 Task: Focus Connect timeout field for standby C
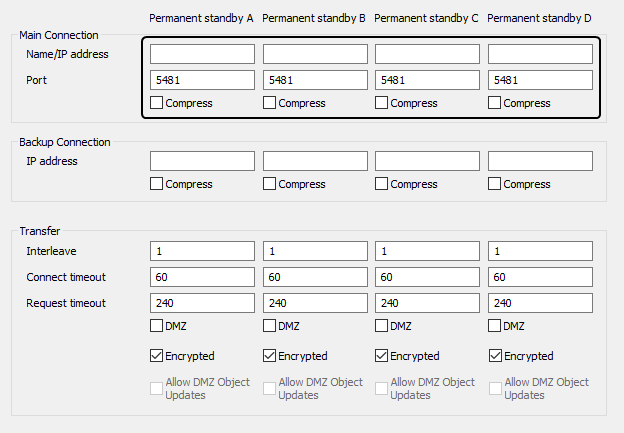[427, 277]
